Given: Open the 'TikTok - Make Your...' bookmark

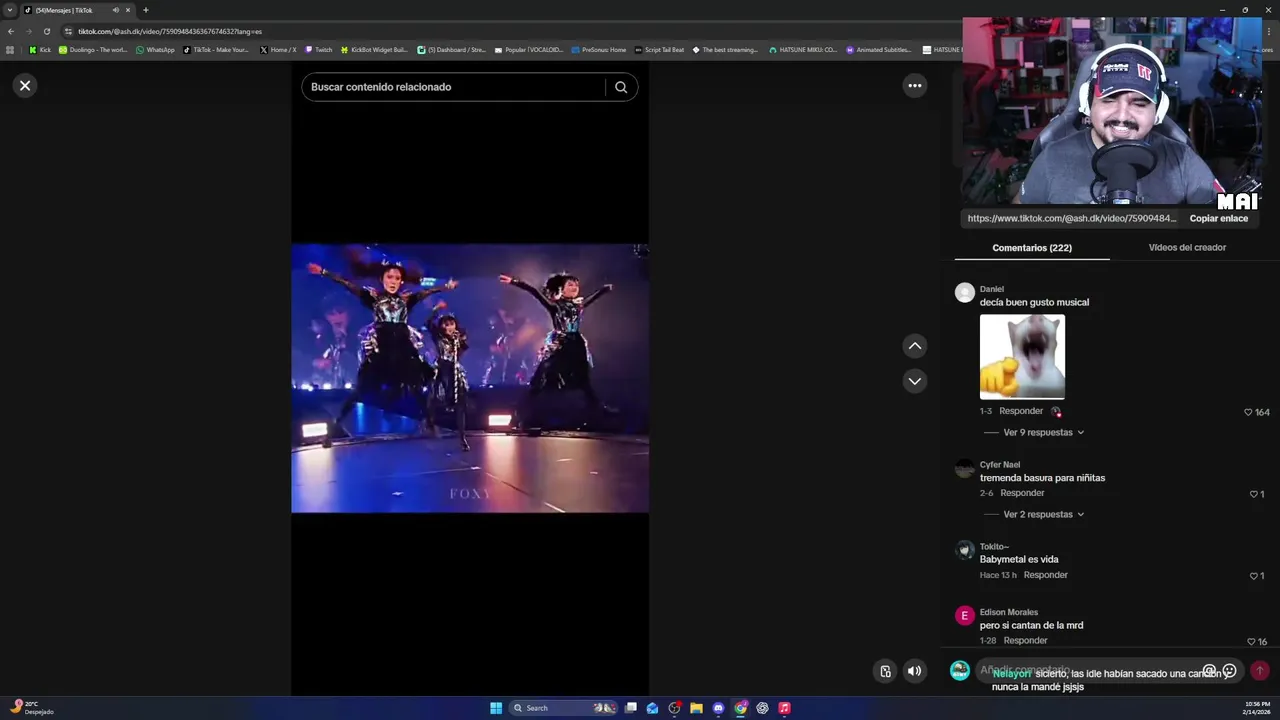Looking at the screenshot, I should tap(216, 49).
